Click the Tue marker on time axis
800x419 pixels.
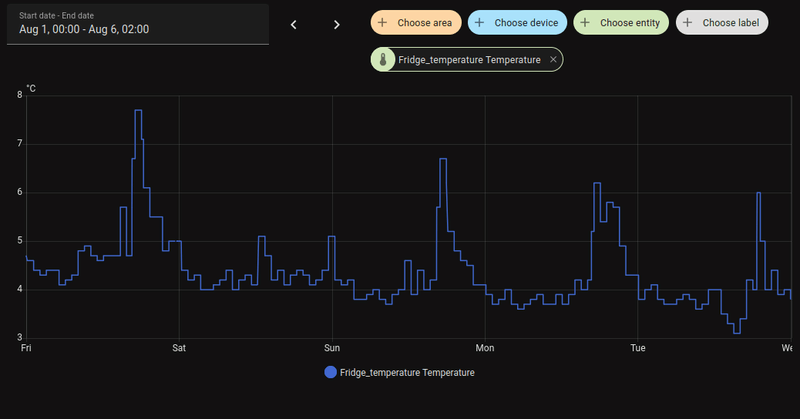coord(638,348)
